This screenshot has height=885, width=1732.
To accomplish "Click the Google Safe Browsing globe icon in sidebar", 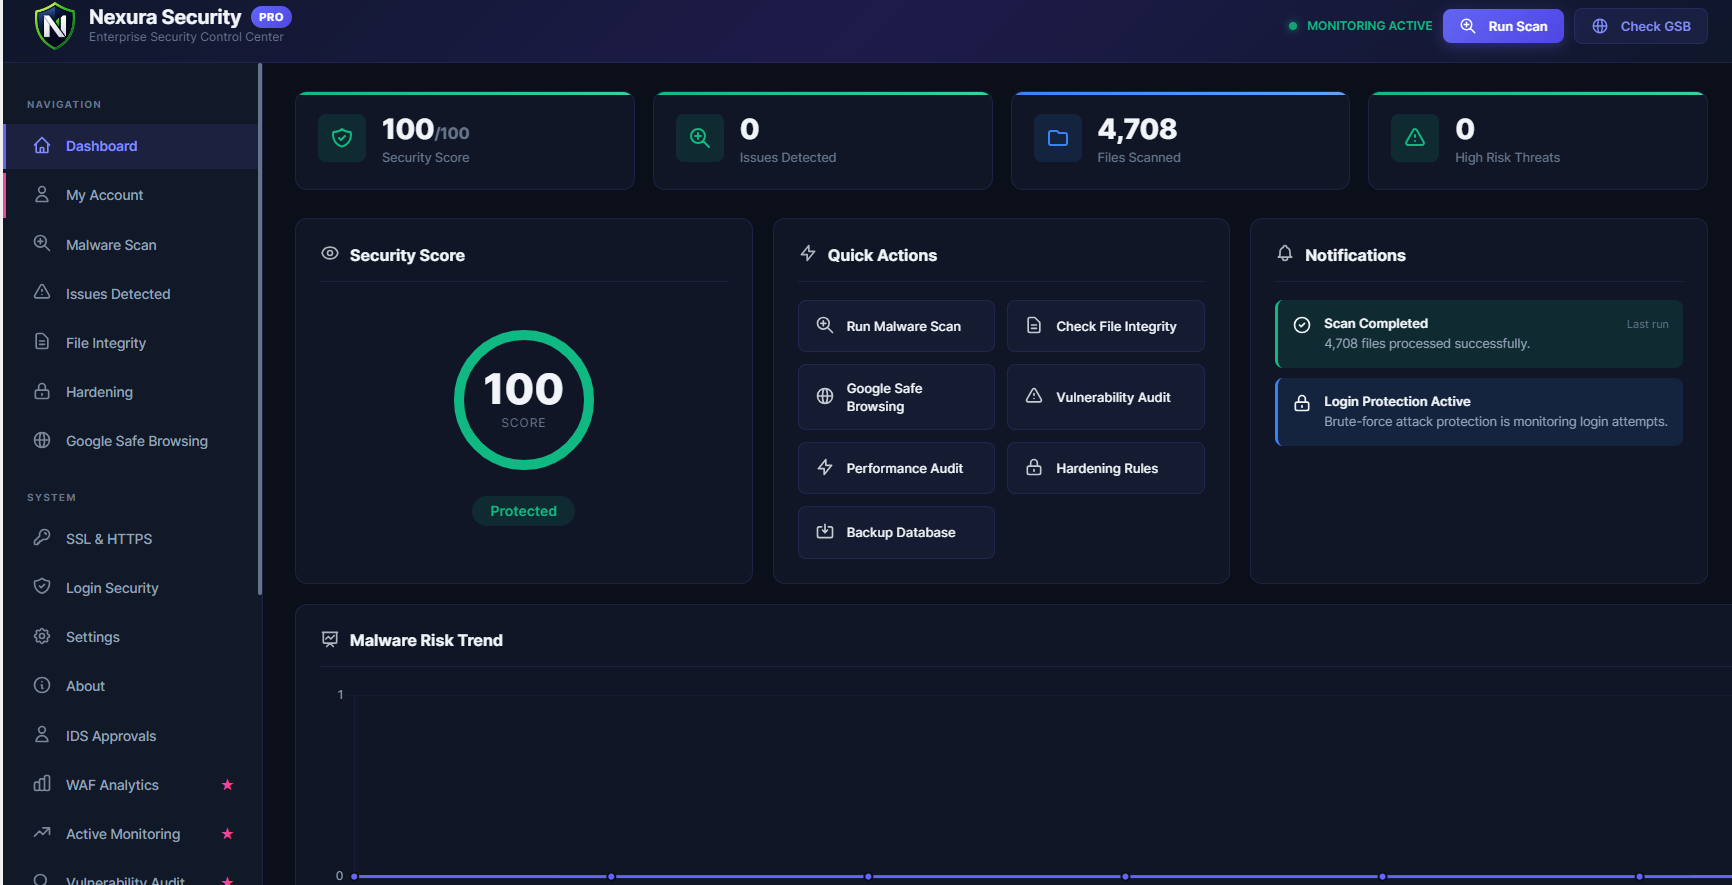I will pos(42,440).
